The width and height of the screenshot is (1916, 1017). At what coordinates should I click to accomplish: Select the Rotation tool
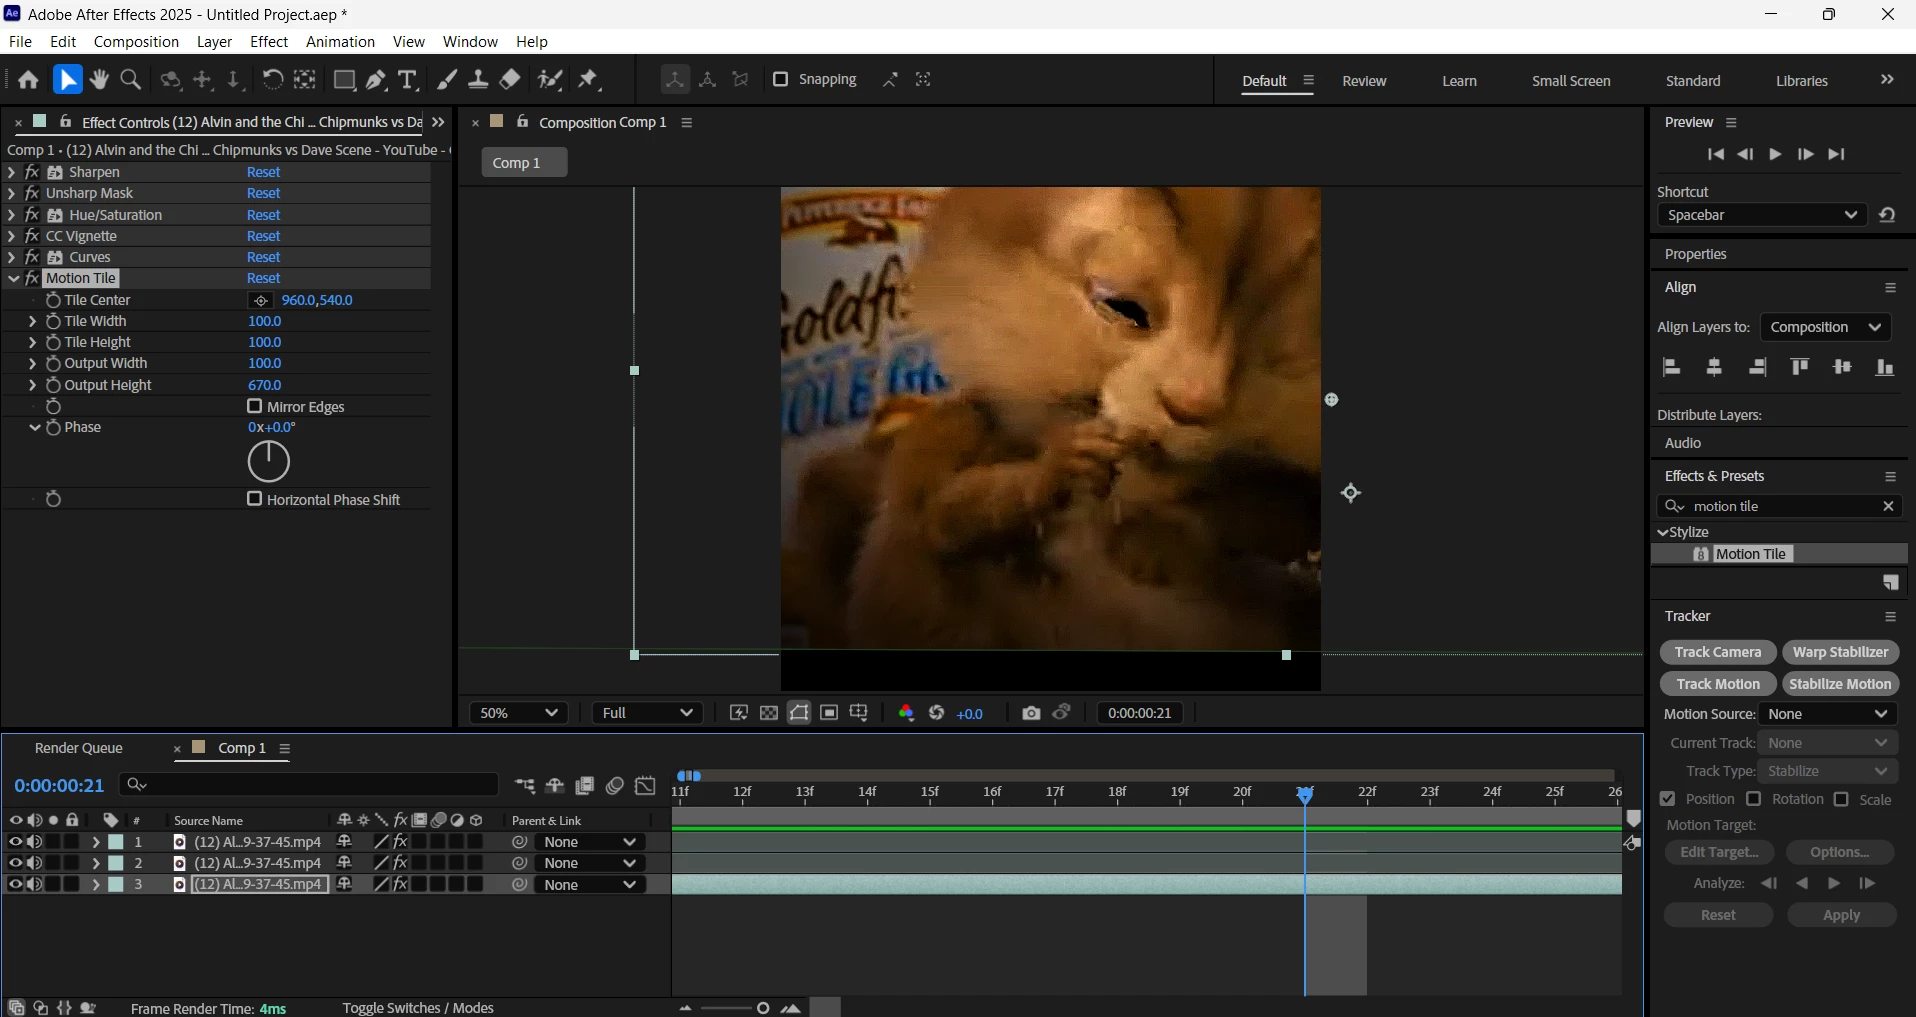point(272,80)
